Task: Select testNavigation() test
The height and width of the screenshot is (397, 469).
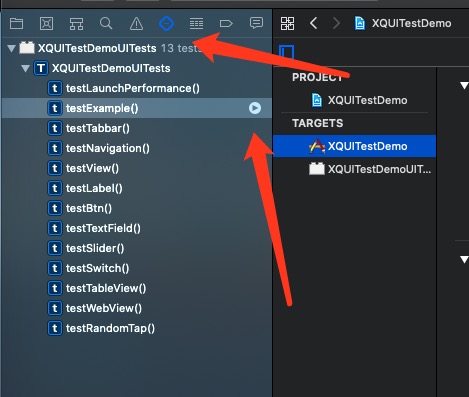Action: 108,148
